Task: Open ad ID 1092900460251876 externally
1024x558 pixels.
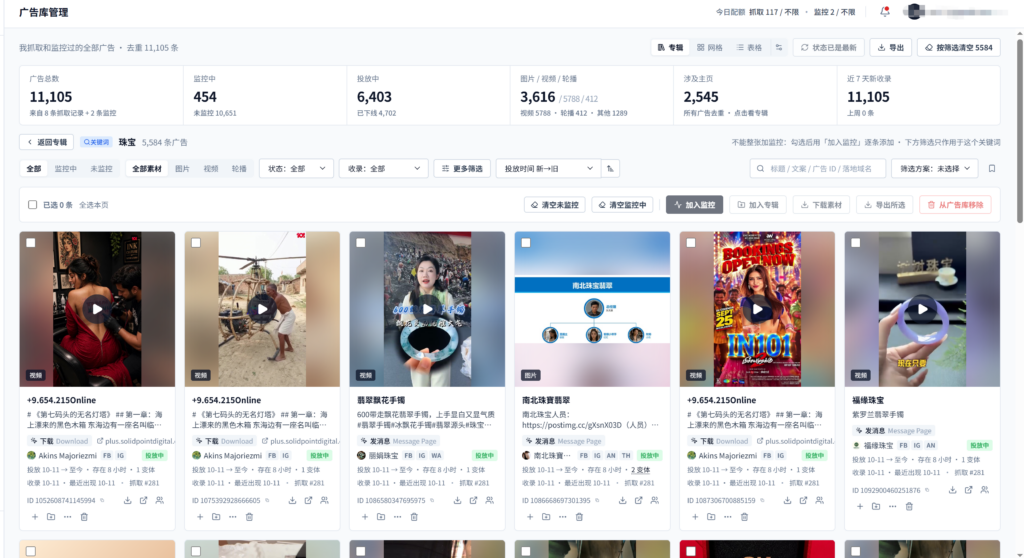Action: coord(968,490)
